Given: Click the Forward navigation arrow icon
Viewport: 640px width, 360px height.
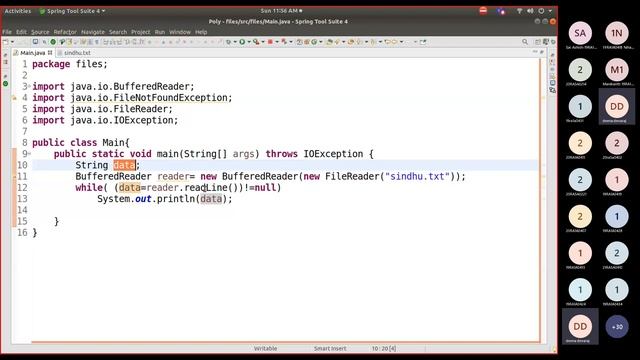Looking at the screenshot, I should click(394, 42).
